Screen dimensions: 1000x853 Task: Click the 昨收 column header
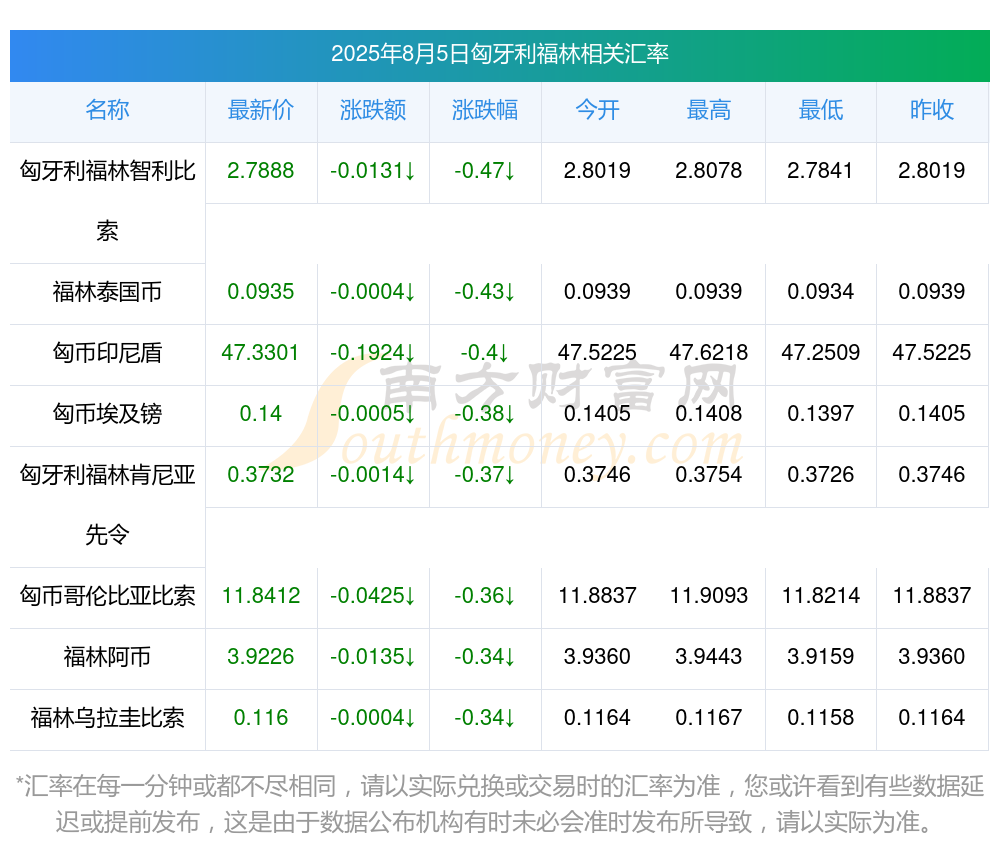pyautogui.click(x=932, y=110)
